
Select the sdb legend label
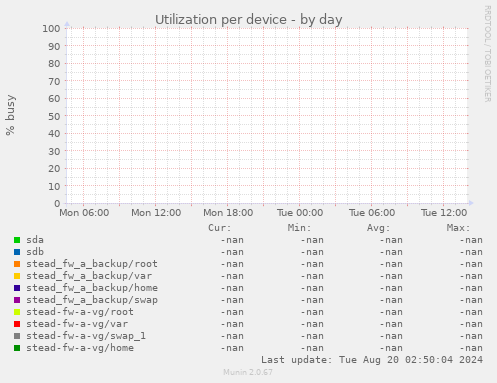coord(35,252)
